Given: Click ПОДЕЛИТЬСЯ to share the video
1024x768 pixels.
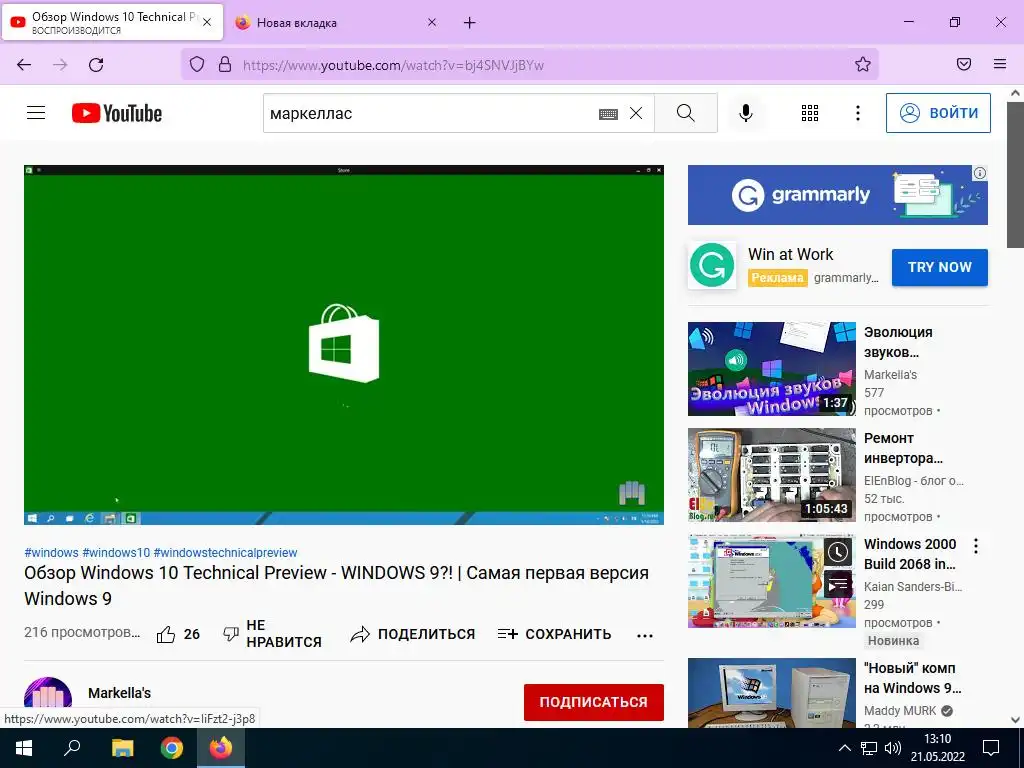Looking at the screenshot, I should pyautogui.click(x=412, y=634).
